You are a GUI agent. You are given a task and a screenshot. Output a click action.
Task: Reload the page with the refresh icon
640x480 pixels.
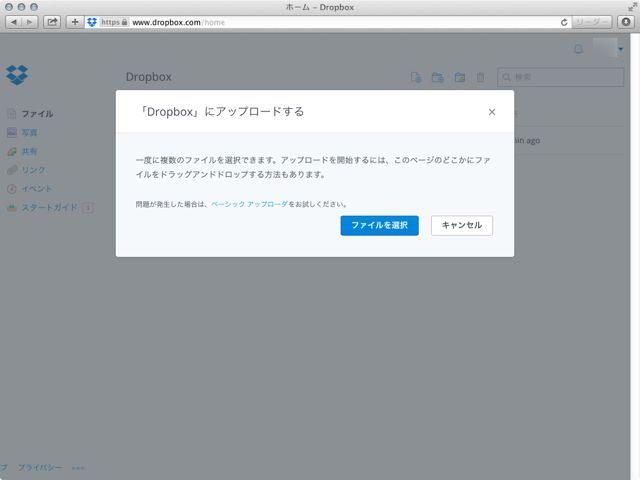coord(564,22)
